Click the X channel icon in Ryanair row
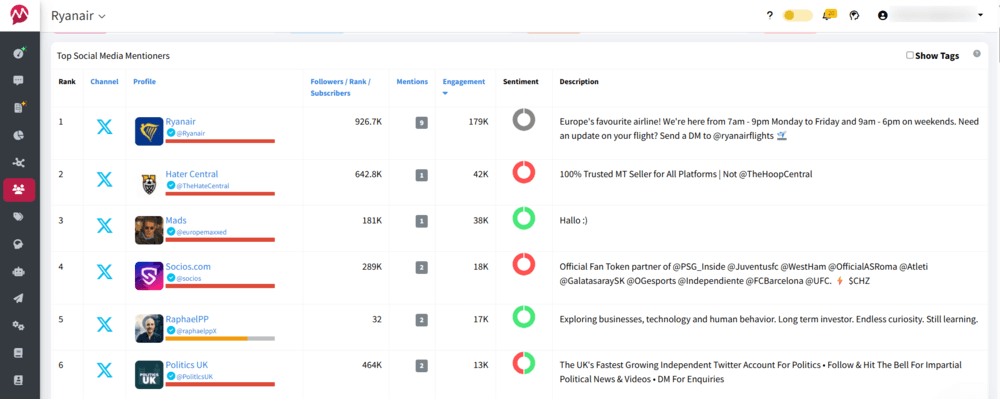Screen dimensions: 1000x399 coord(104,127)
